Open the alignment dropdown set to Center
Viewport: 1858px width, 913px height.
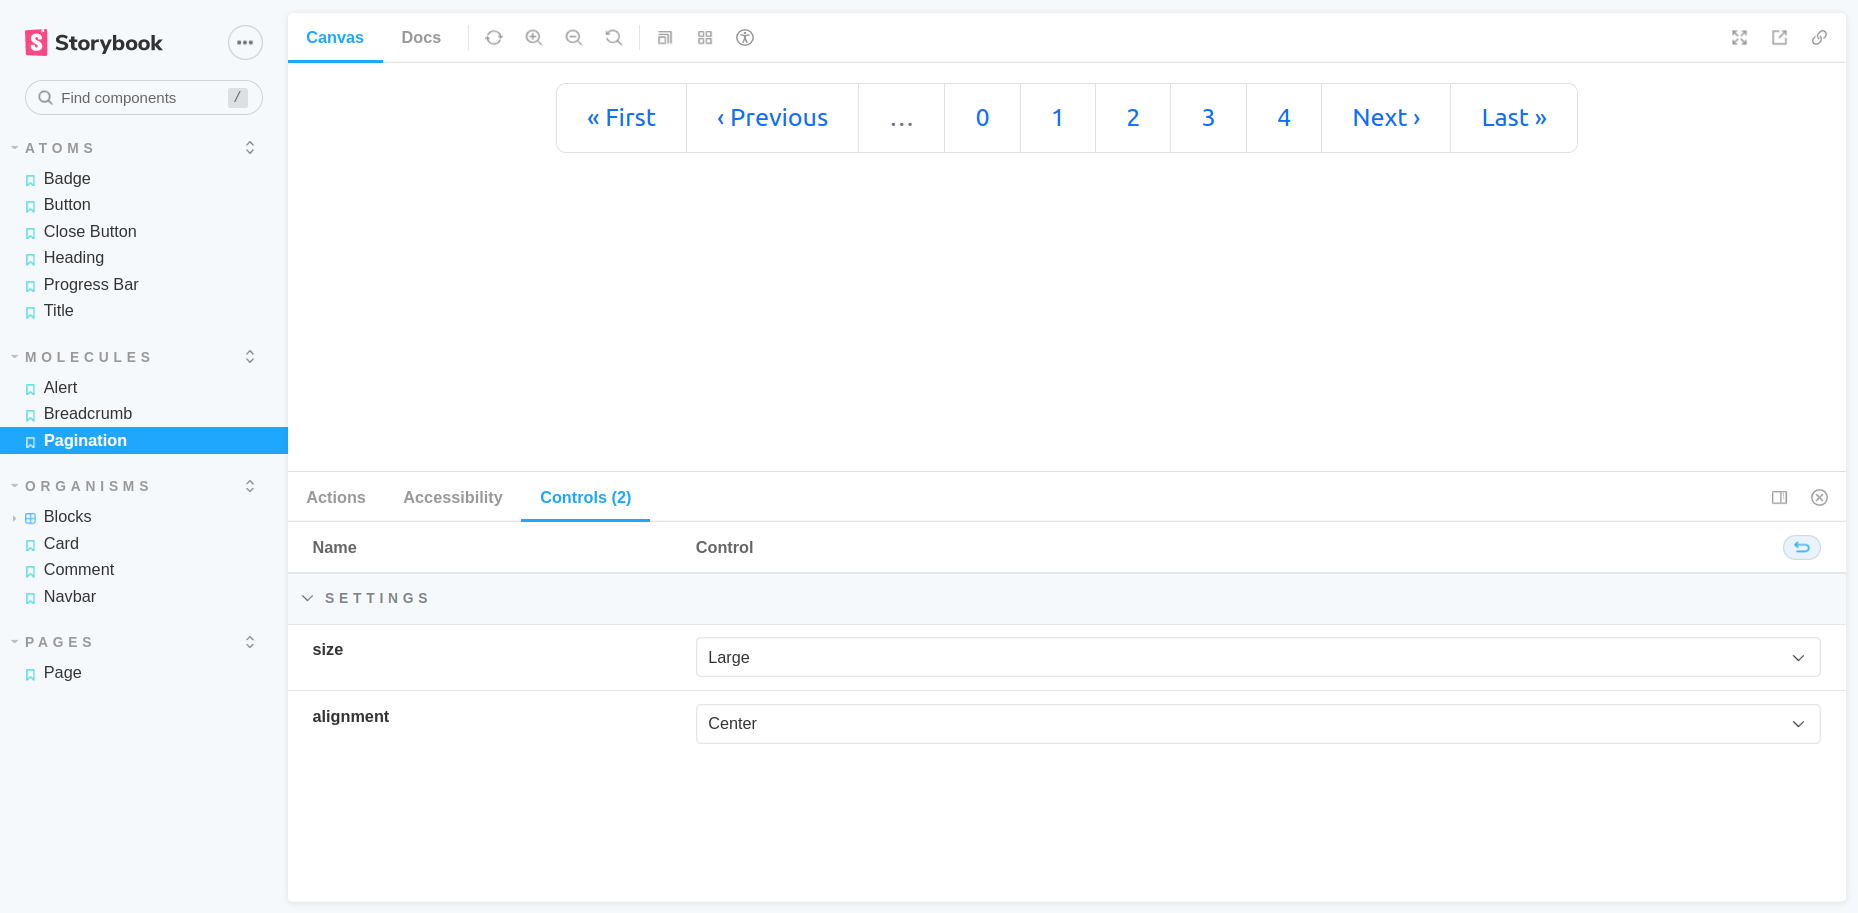pos(1257,724)
